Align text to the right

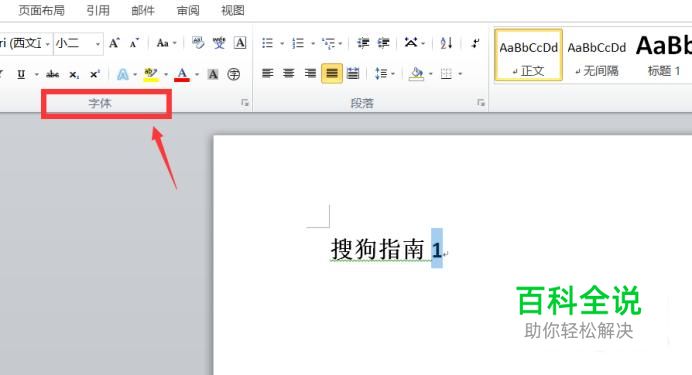tap(310, 74)
